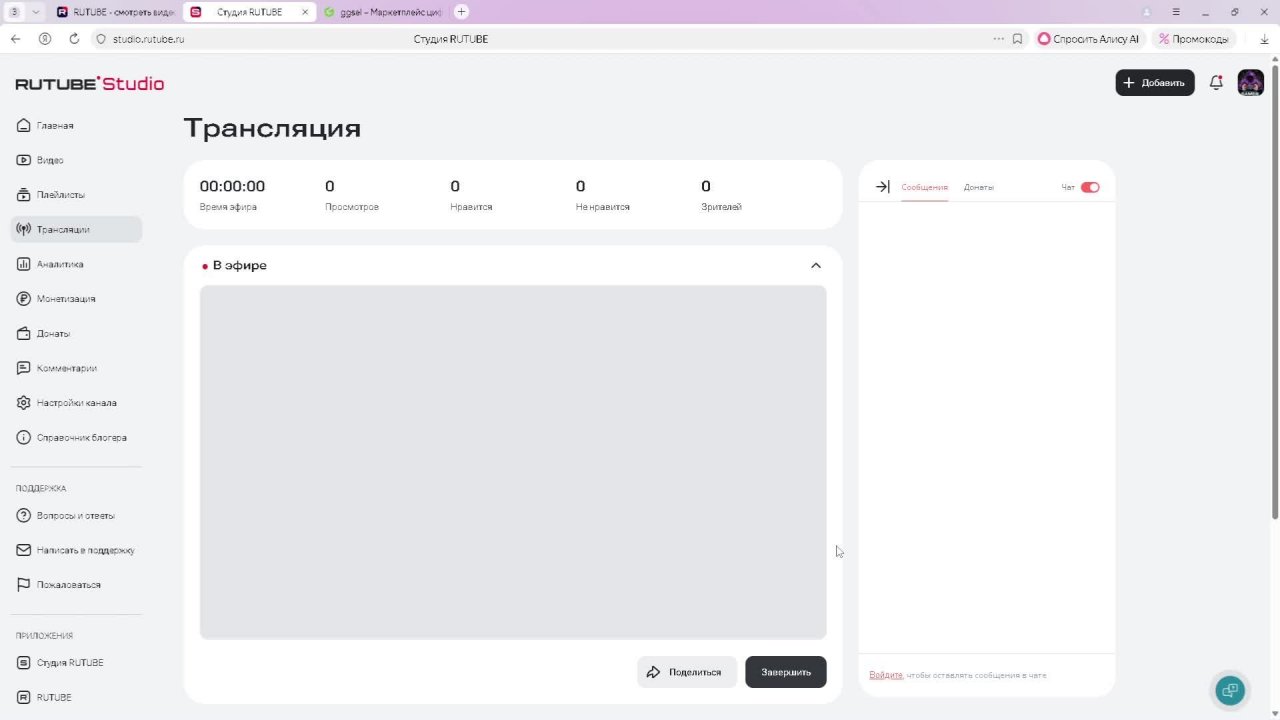Click the Нравится counter label
This screenshot has width=1280, height=720.
click(471, 207)
